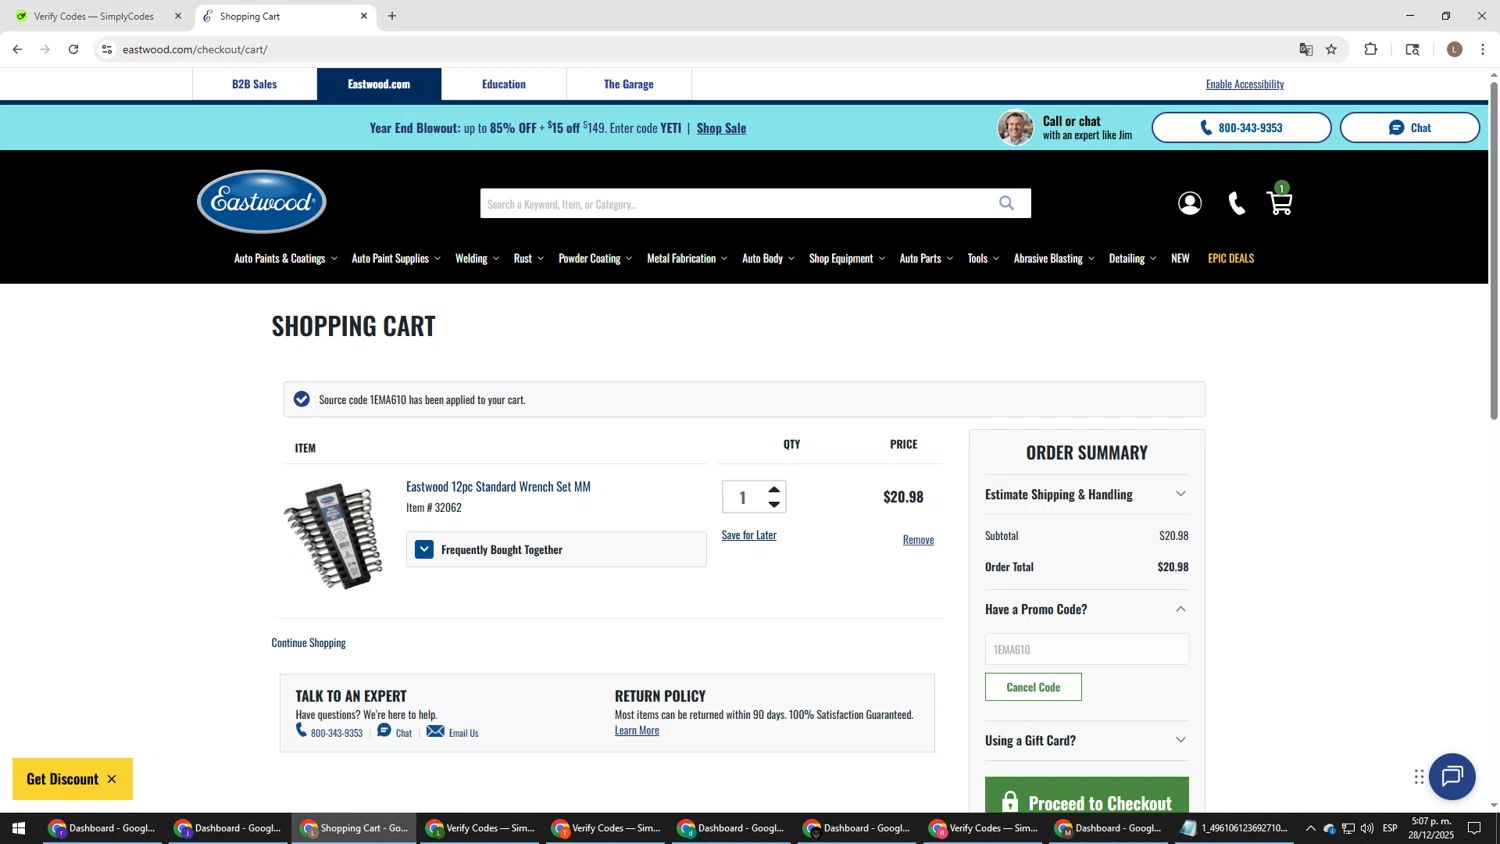Open browser extensions puzzle icon
1500x844 pixels.
1371,49
